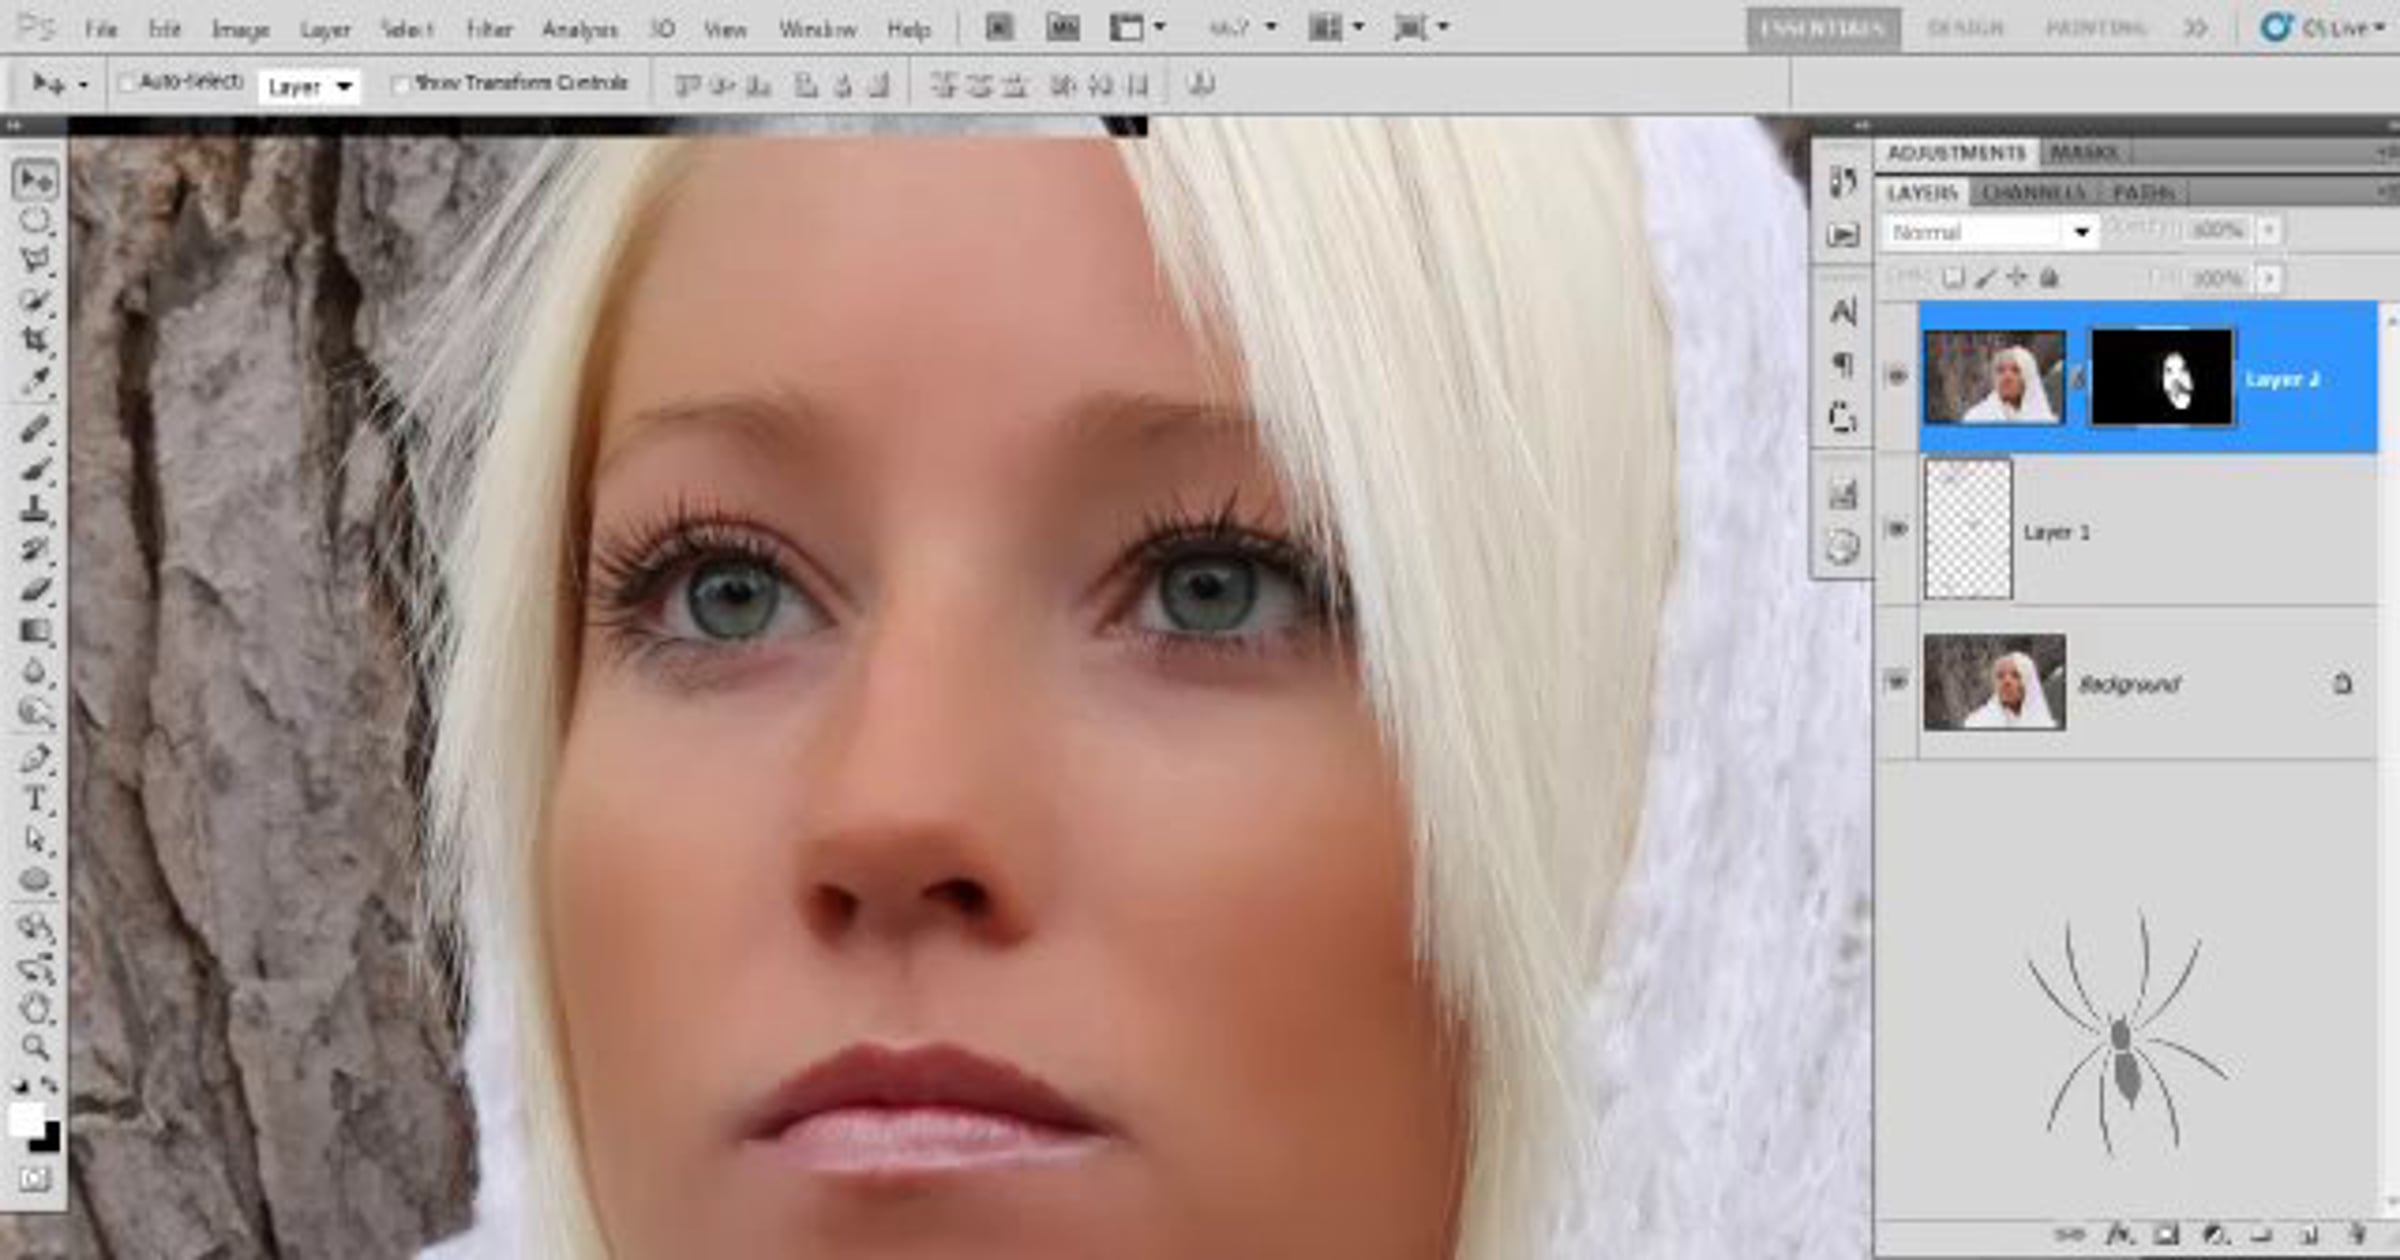Screen dimensions: 2400x1260
Task: Select the Eyedropper tool
Action: (35, 380)
